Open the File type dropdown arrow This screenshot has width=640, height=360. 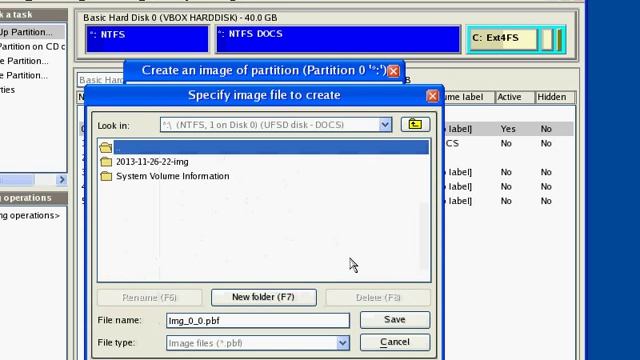tap(343, 343)
